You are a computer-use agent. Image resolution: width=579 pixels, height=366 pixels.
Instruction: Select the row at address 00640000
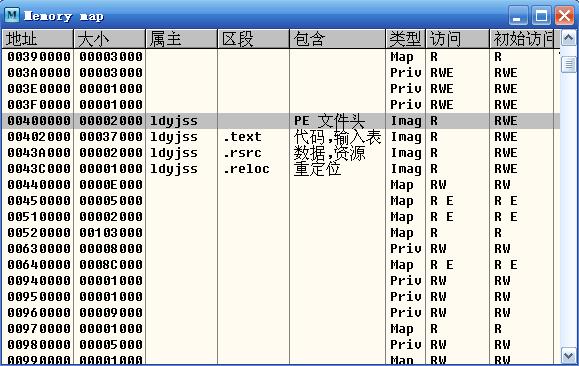281,265
